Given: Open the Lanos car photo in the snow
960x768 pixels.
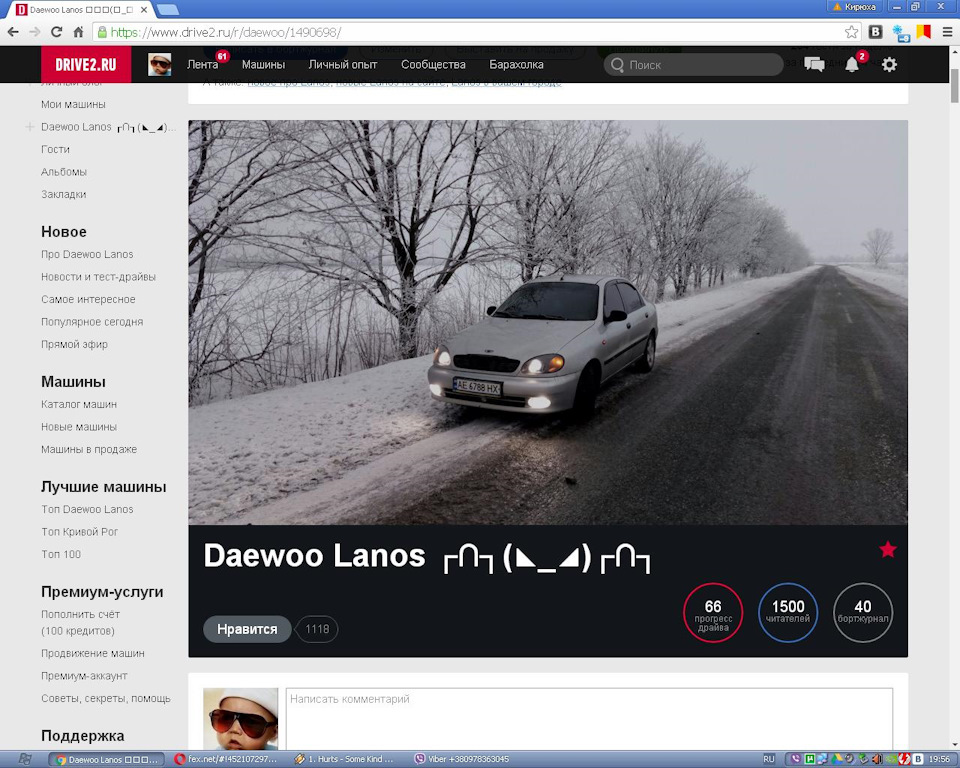Looking at the screenshot, I should point(548,322).
